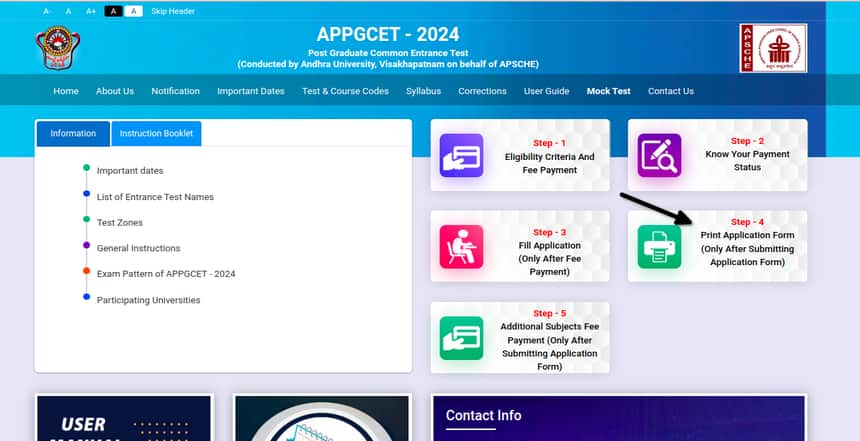Increase font size with A+ button
This screenshot has height=441, width=860.
coord(91,11)
